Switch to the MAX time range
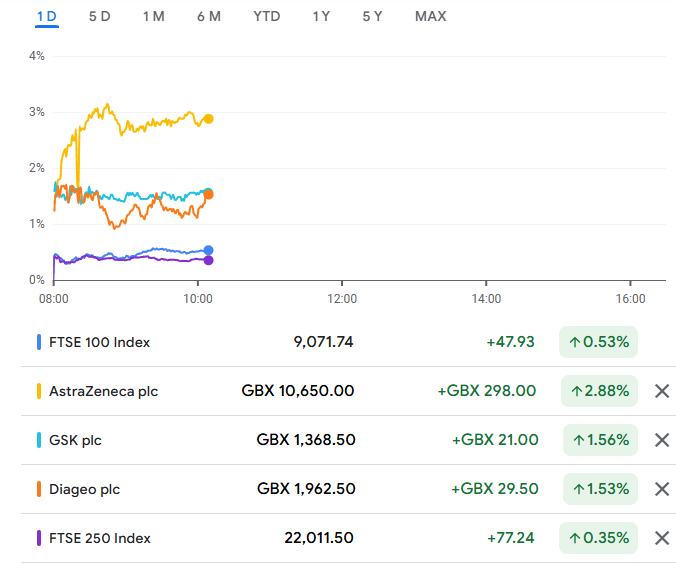676x565 pixels. click(430, 16)
